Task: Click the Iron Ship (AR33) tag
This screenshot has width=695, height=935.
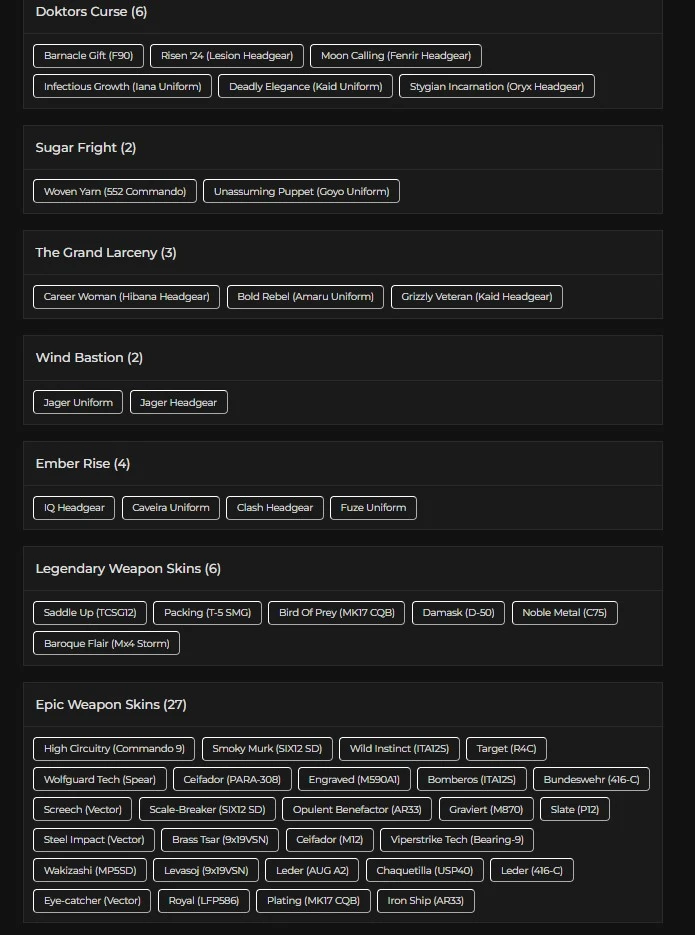Action: (425, 901)
